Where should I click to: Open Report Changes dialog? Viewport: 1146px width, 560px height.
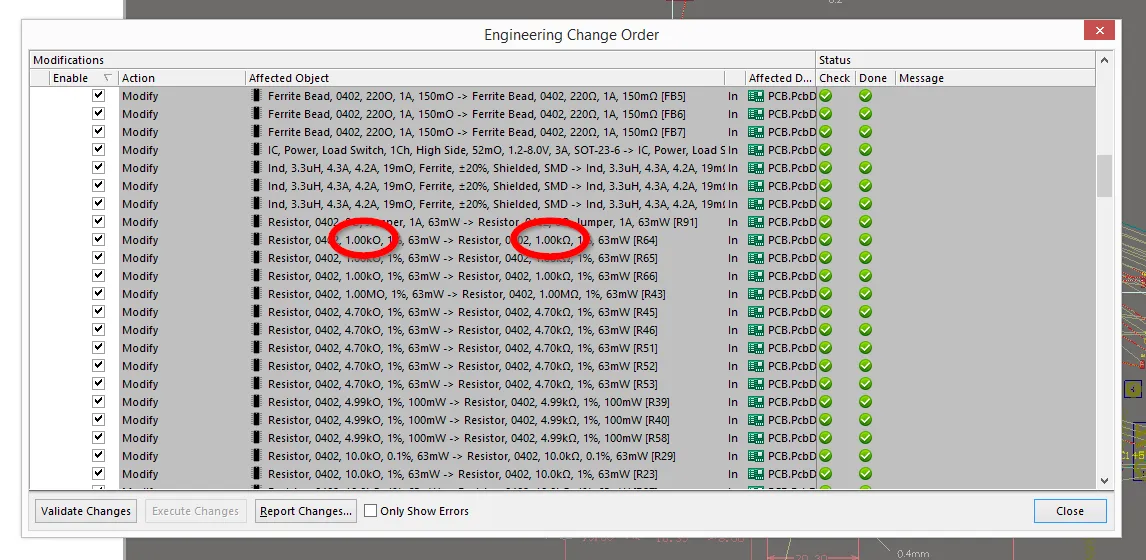306,511
